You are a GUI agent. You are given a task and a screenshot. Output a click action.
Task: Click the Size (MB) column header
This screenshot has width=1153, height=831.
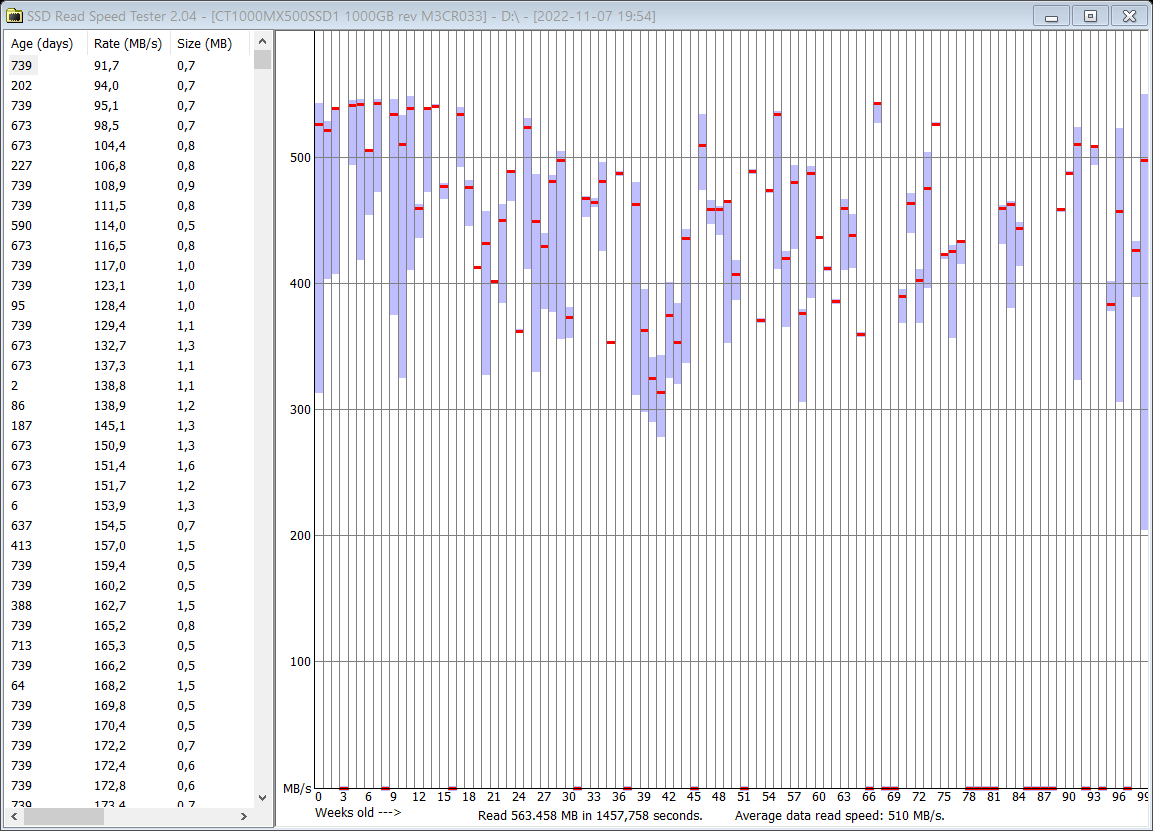[209, 43]
